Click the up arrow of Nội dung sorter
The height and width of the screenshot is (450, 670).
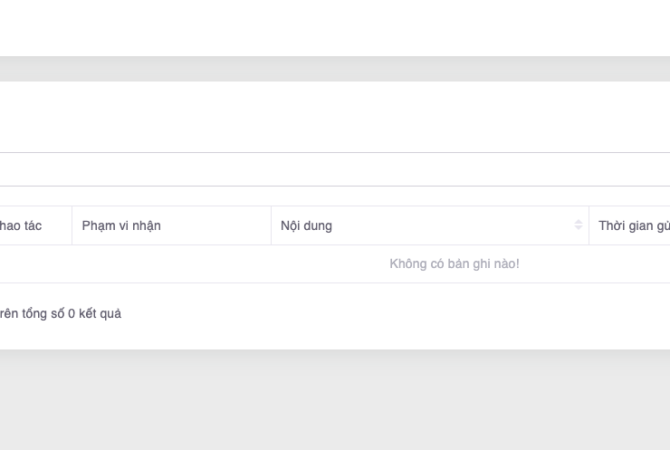coord(578,222)
